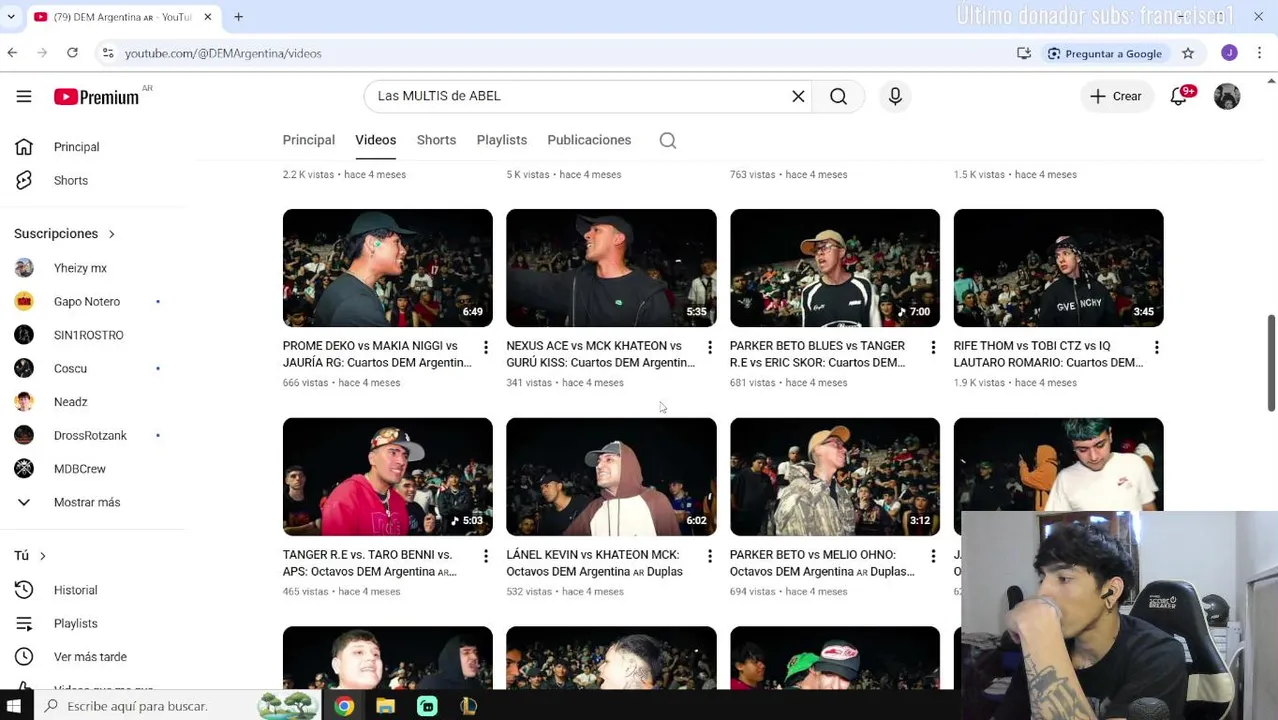Select the Videos channel tab
This screenshot has width=1278, height=720.
pyautogui.click(x=375, y=140)
